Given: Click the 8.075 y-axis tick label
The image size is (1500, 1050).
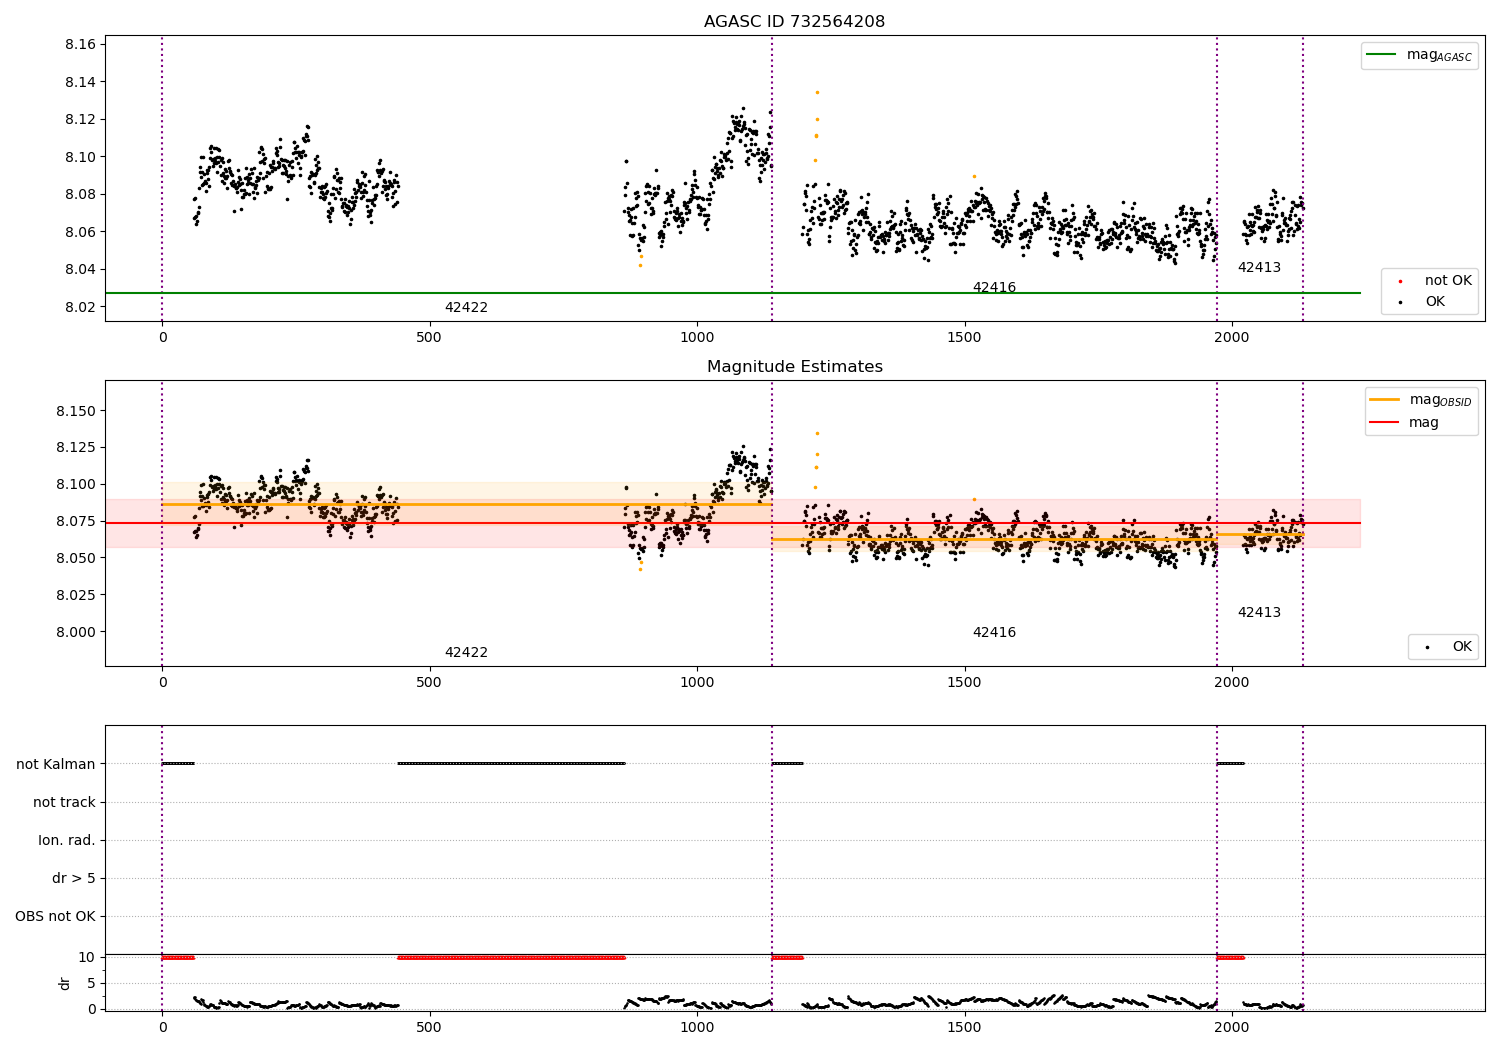Looking at the screenshot, I should click(x=76, y=521).
